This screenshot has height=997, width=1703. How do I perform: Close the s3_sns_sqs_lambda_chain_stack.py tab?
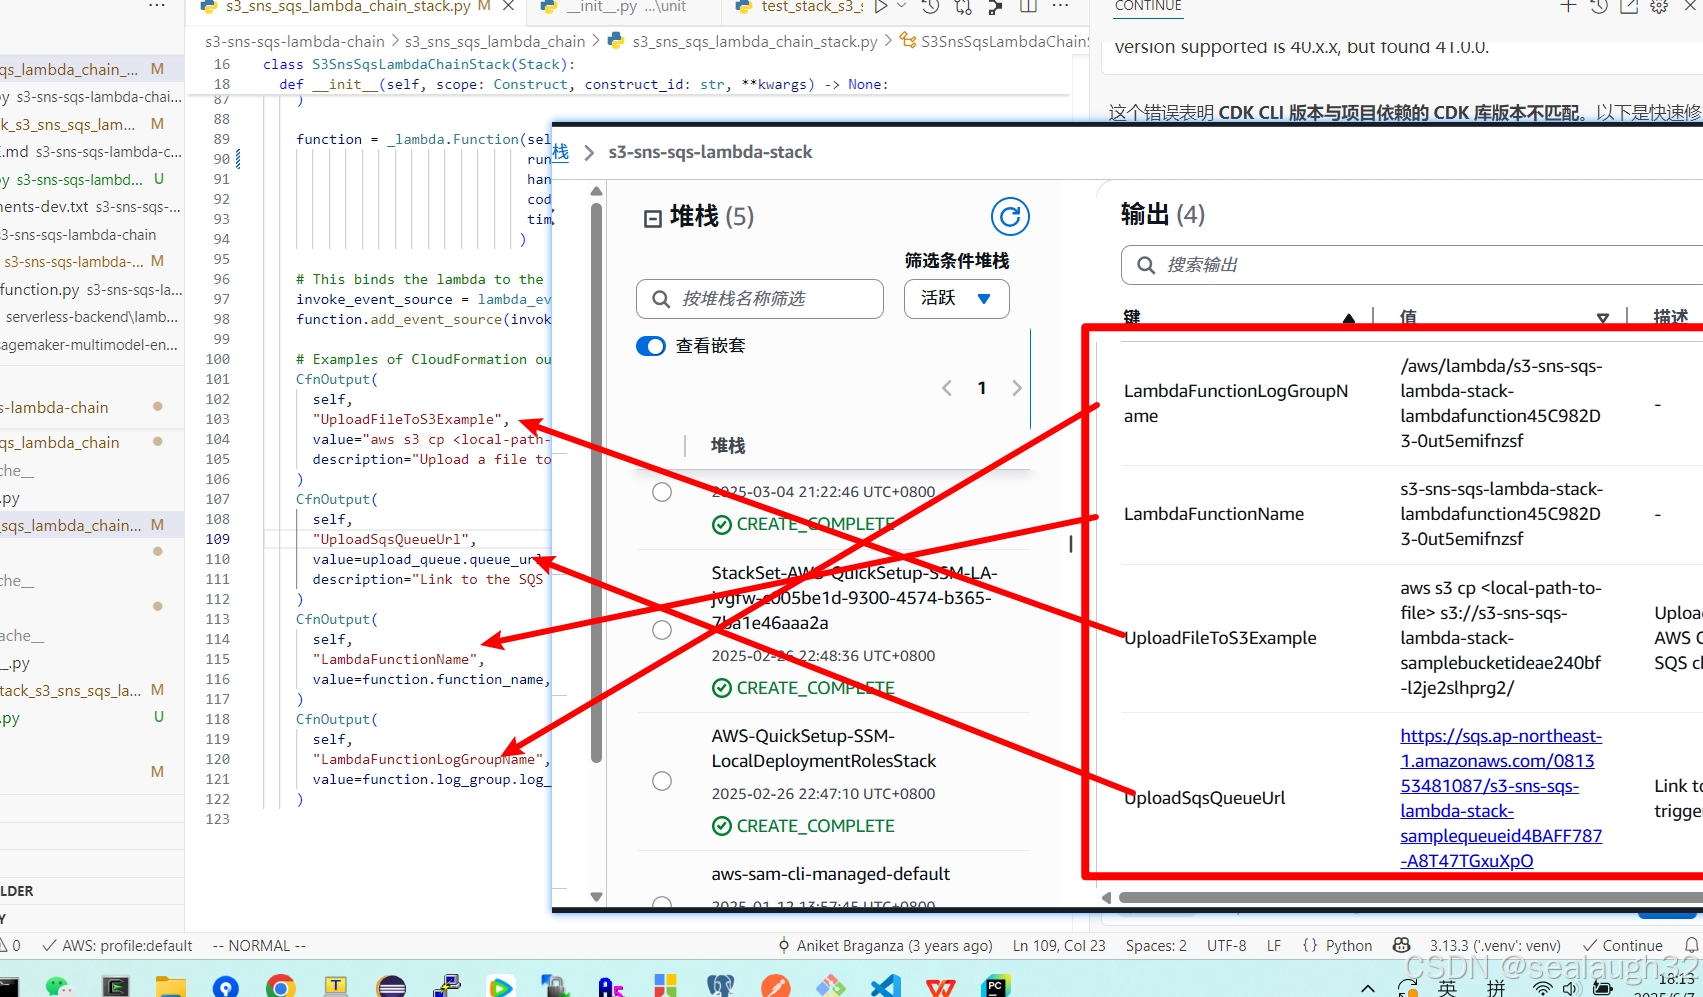click(509, 7)
